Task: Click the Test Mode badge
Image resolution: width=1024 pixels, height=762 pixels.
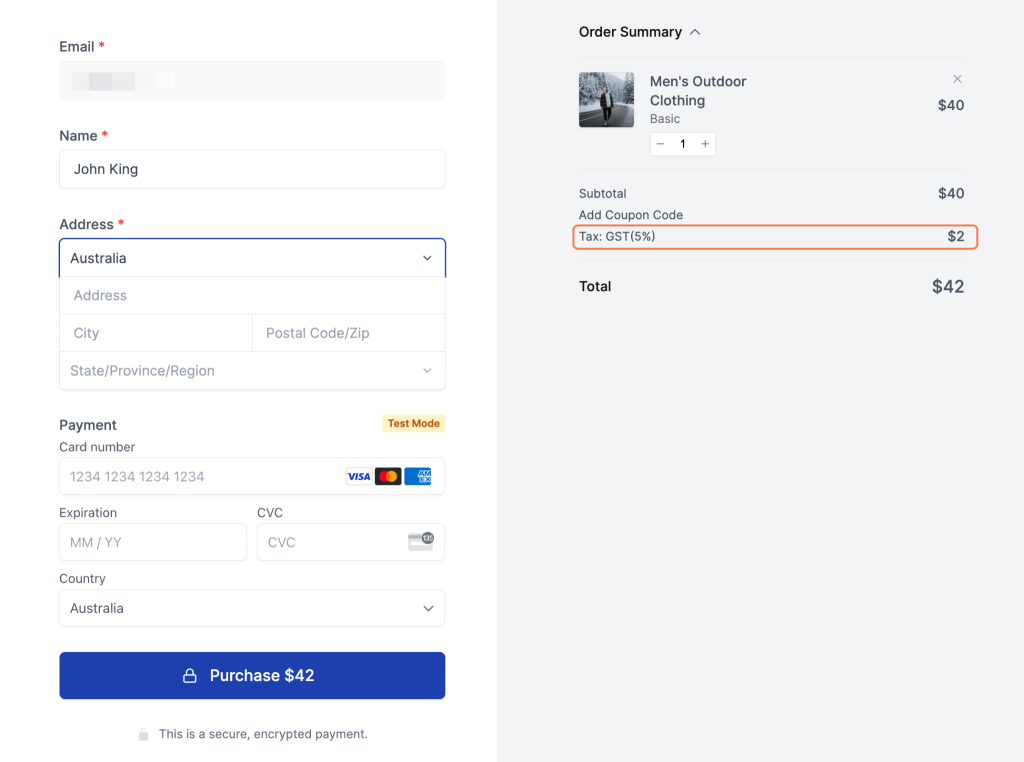Action: [x=413, y=423]
